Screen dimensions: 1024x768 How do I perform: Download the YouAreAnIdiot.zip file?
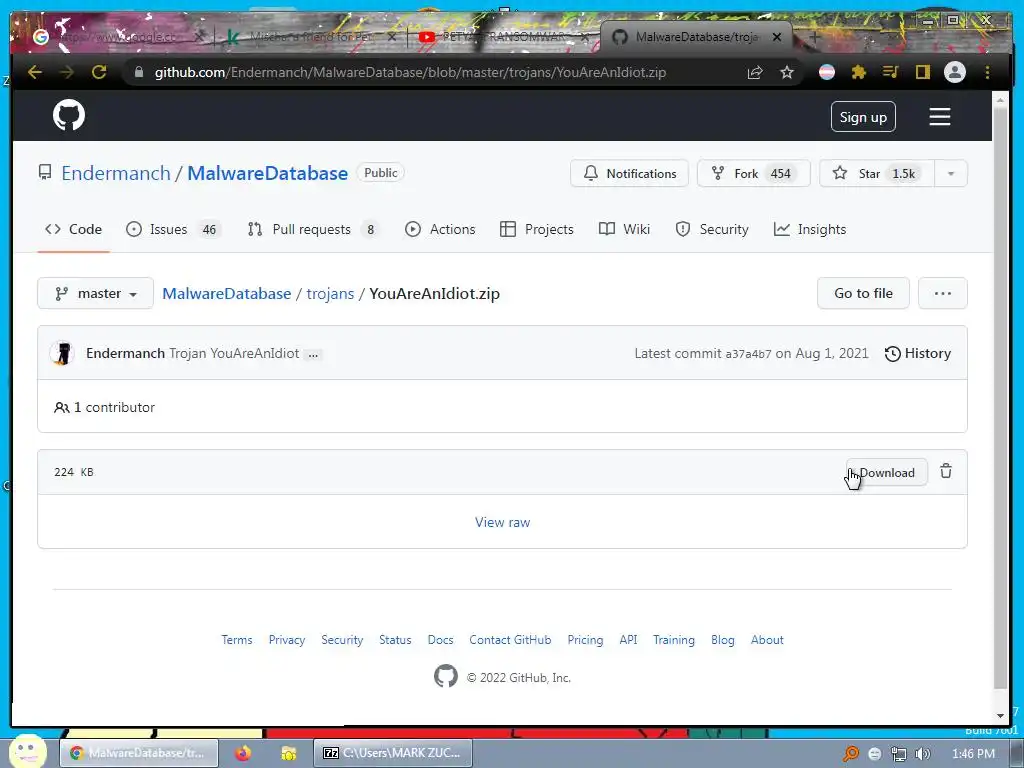(887, 472)
